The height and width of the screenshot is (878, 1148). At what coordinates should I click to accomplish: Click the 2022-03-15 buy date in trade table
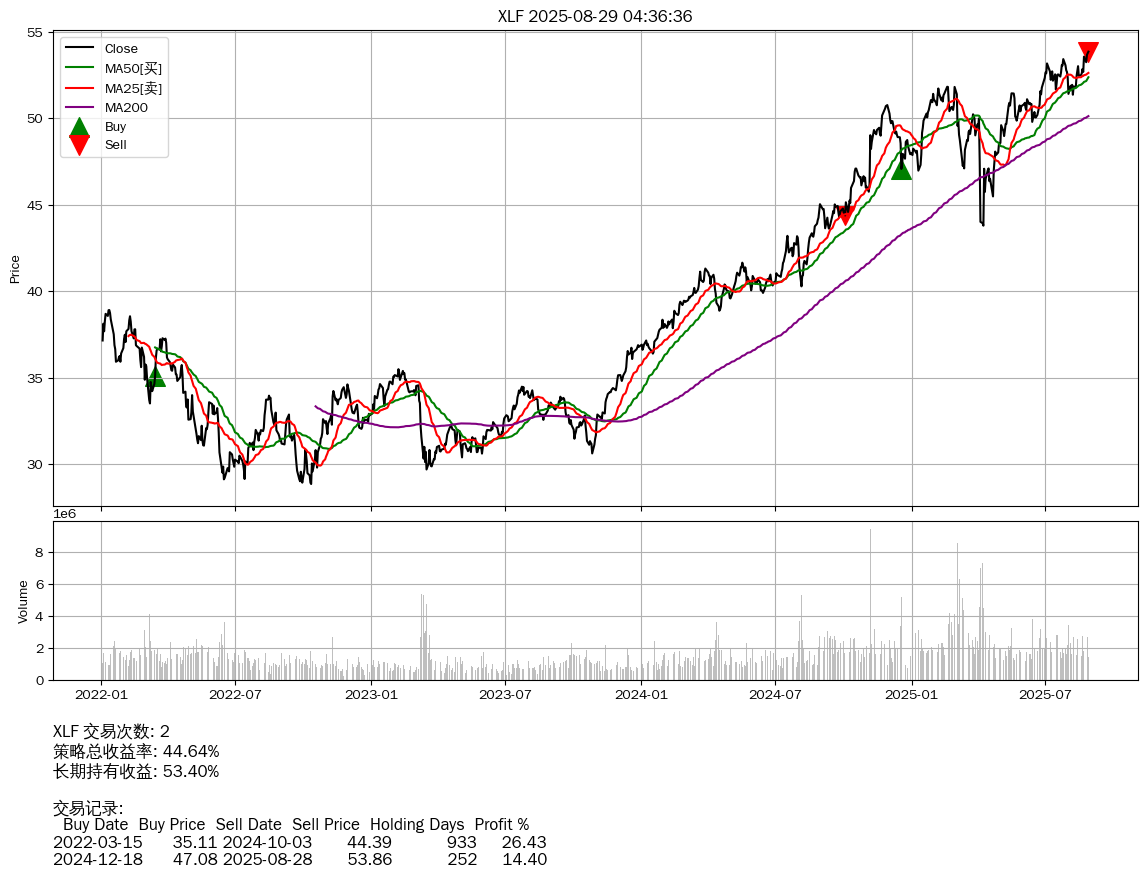(x=91, y=842)
